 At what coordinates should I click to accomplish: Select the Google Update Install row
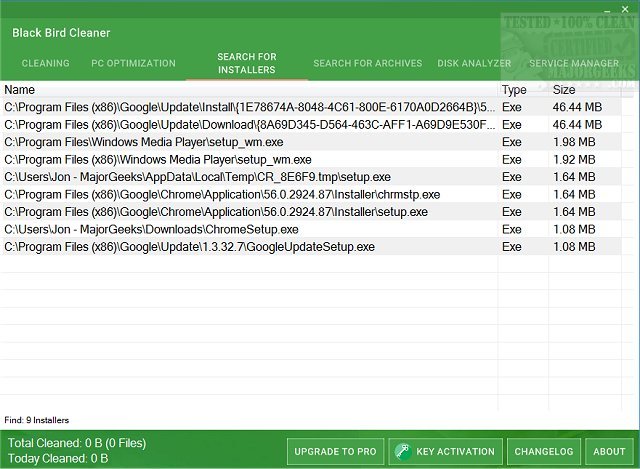click(x=312, y=107)
